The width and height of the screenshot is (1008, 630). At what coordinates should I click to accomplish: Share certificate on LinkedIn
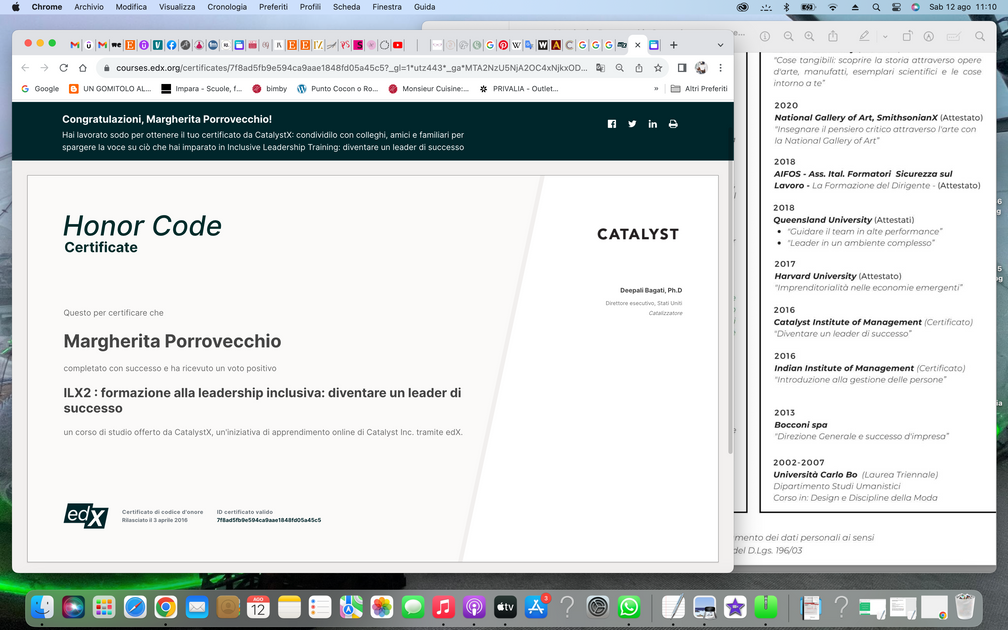pyautogui.click(x=652, y=124)
